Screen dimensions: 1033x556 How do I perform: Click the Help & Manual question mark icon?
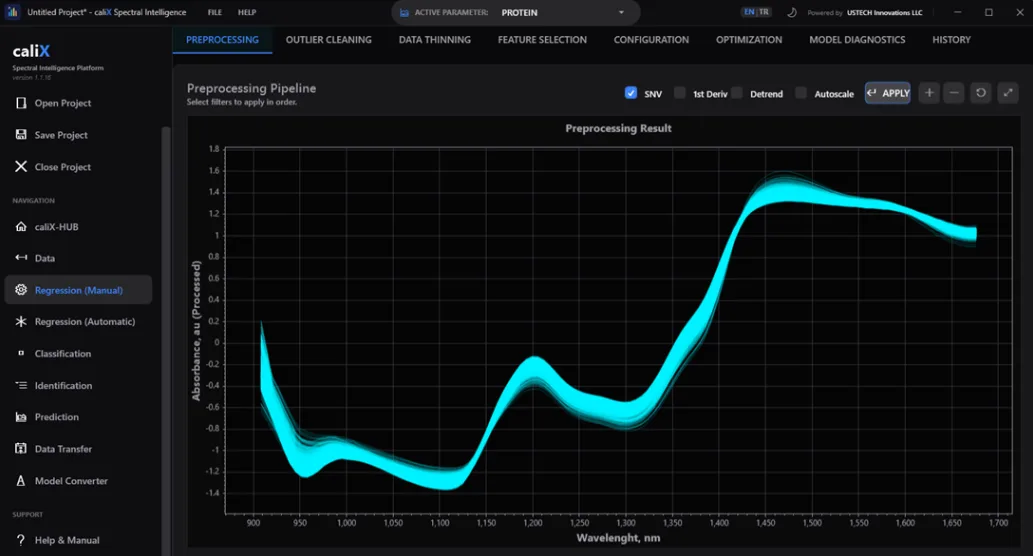(21, 540)
